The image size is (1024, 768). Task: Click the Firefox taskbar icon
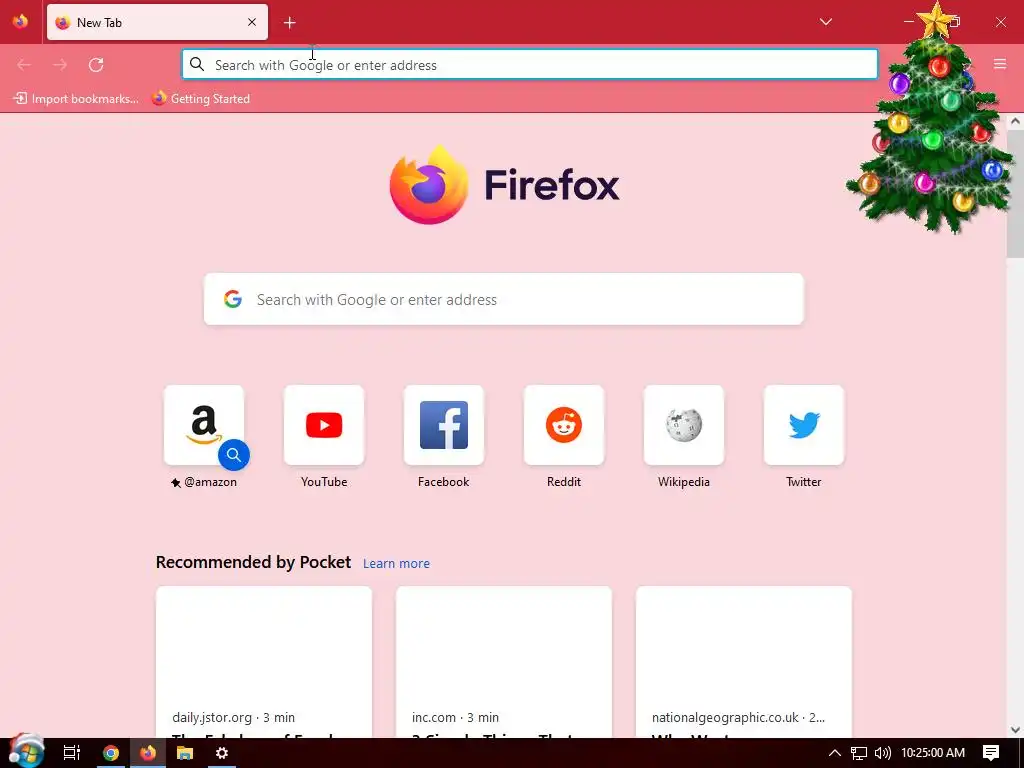click(148, 753)
